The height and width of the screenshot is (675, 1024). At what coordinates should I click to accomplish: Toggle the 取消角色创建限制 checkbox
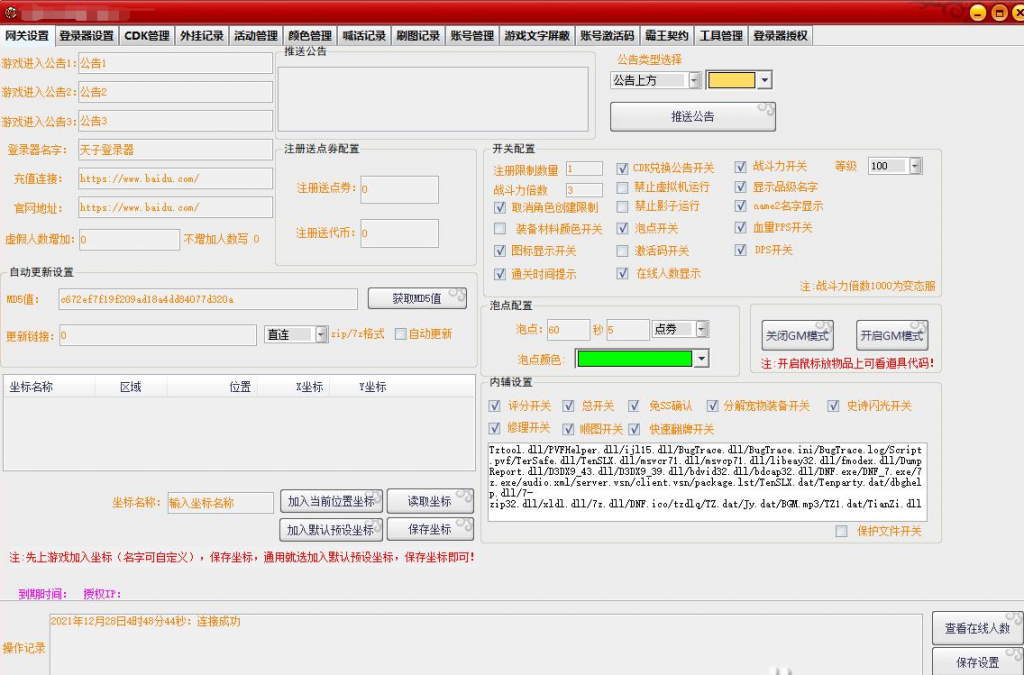coord(501,207)
